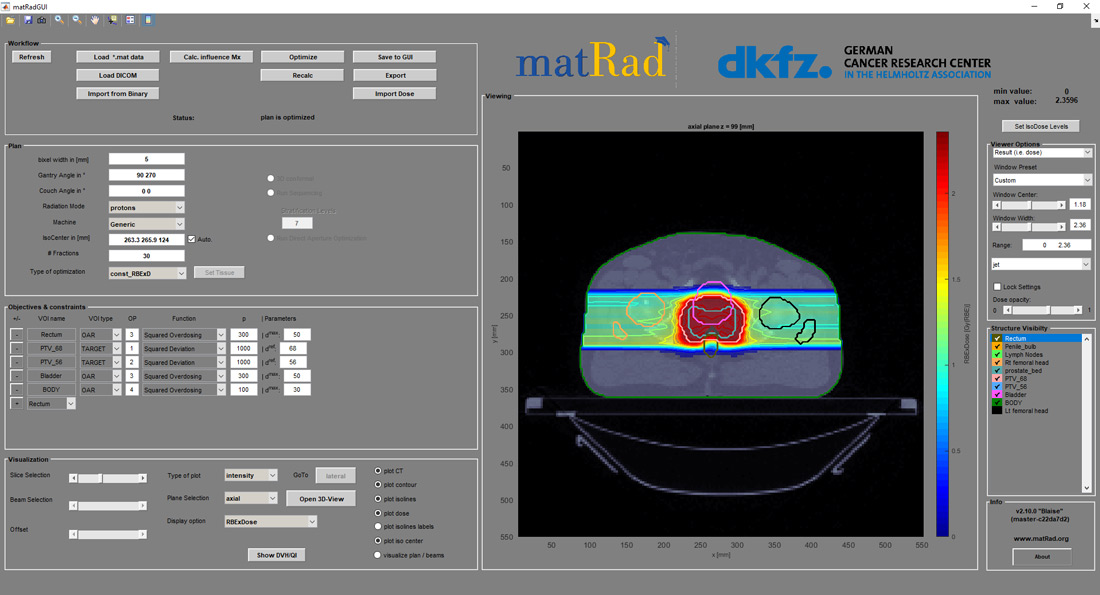The image size is (1100, 595).
Task: Open the Radiation Mode dropdown showing protons
Action: [x=146, y=206]
